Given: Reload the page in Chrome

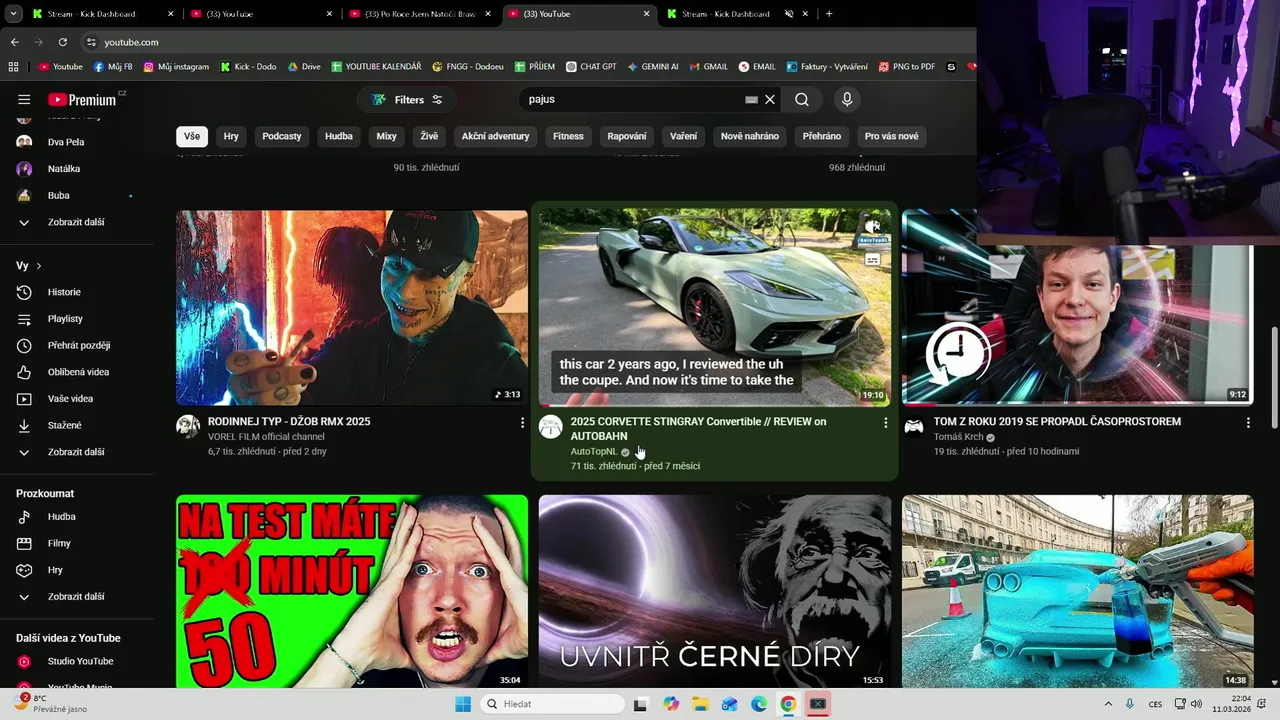Looking at the screenshot, I should coord(62,42).
